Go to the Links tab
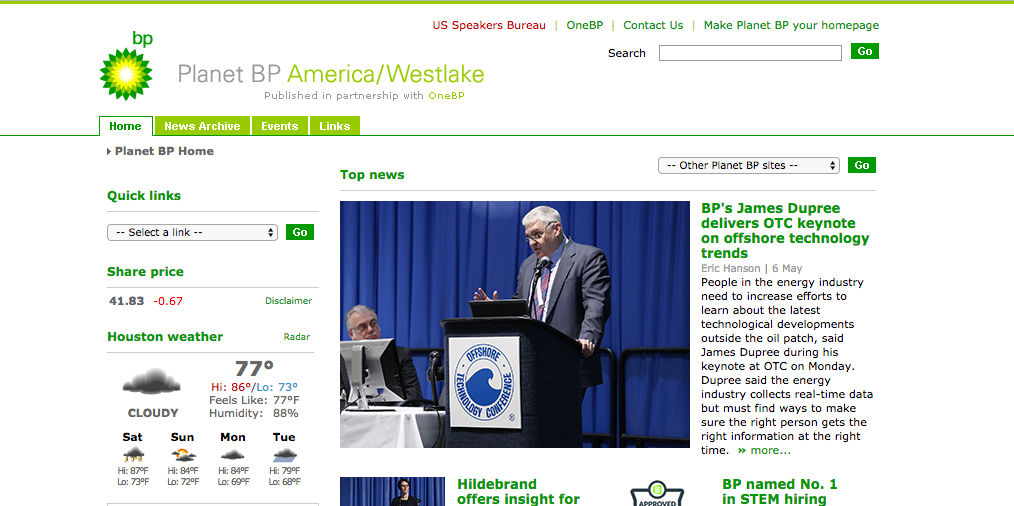 click(x=334, y=126)
